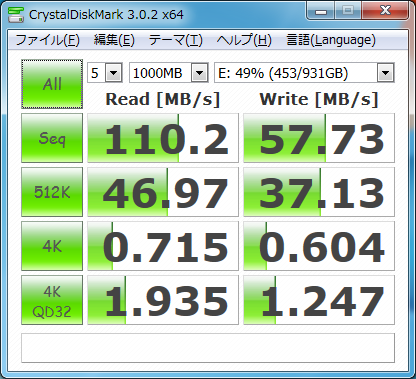Close the CrystalDiskMark window
Viewport: 416px width, 379px height.
pos(385,11)
